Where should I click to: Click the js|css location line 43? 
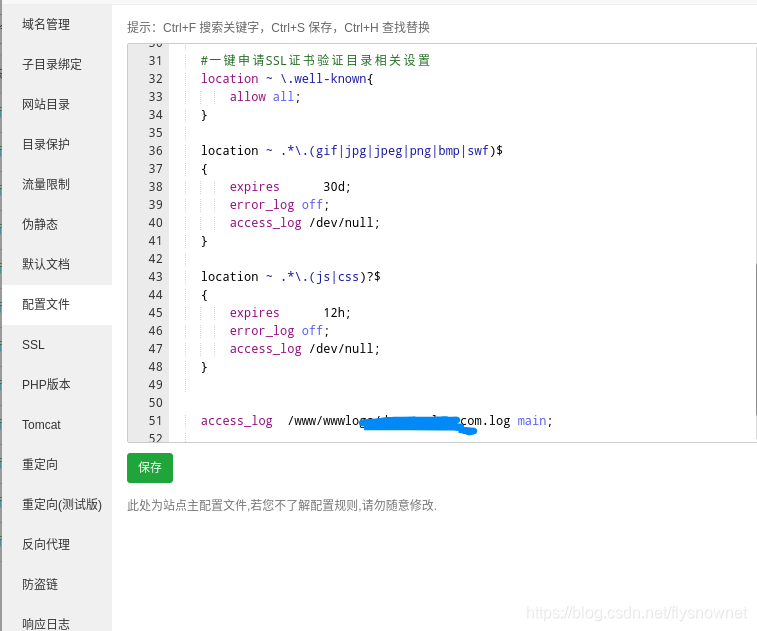(x=291, y=277)
